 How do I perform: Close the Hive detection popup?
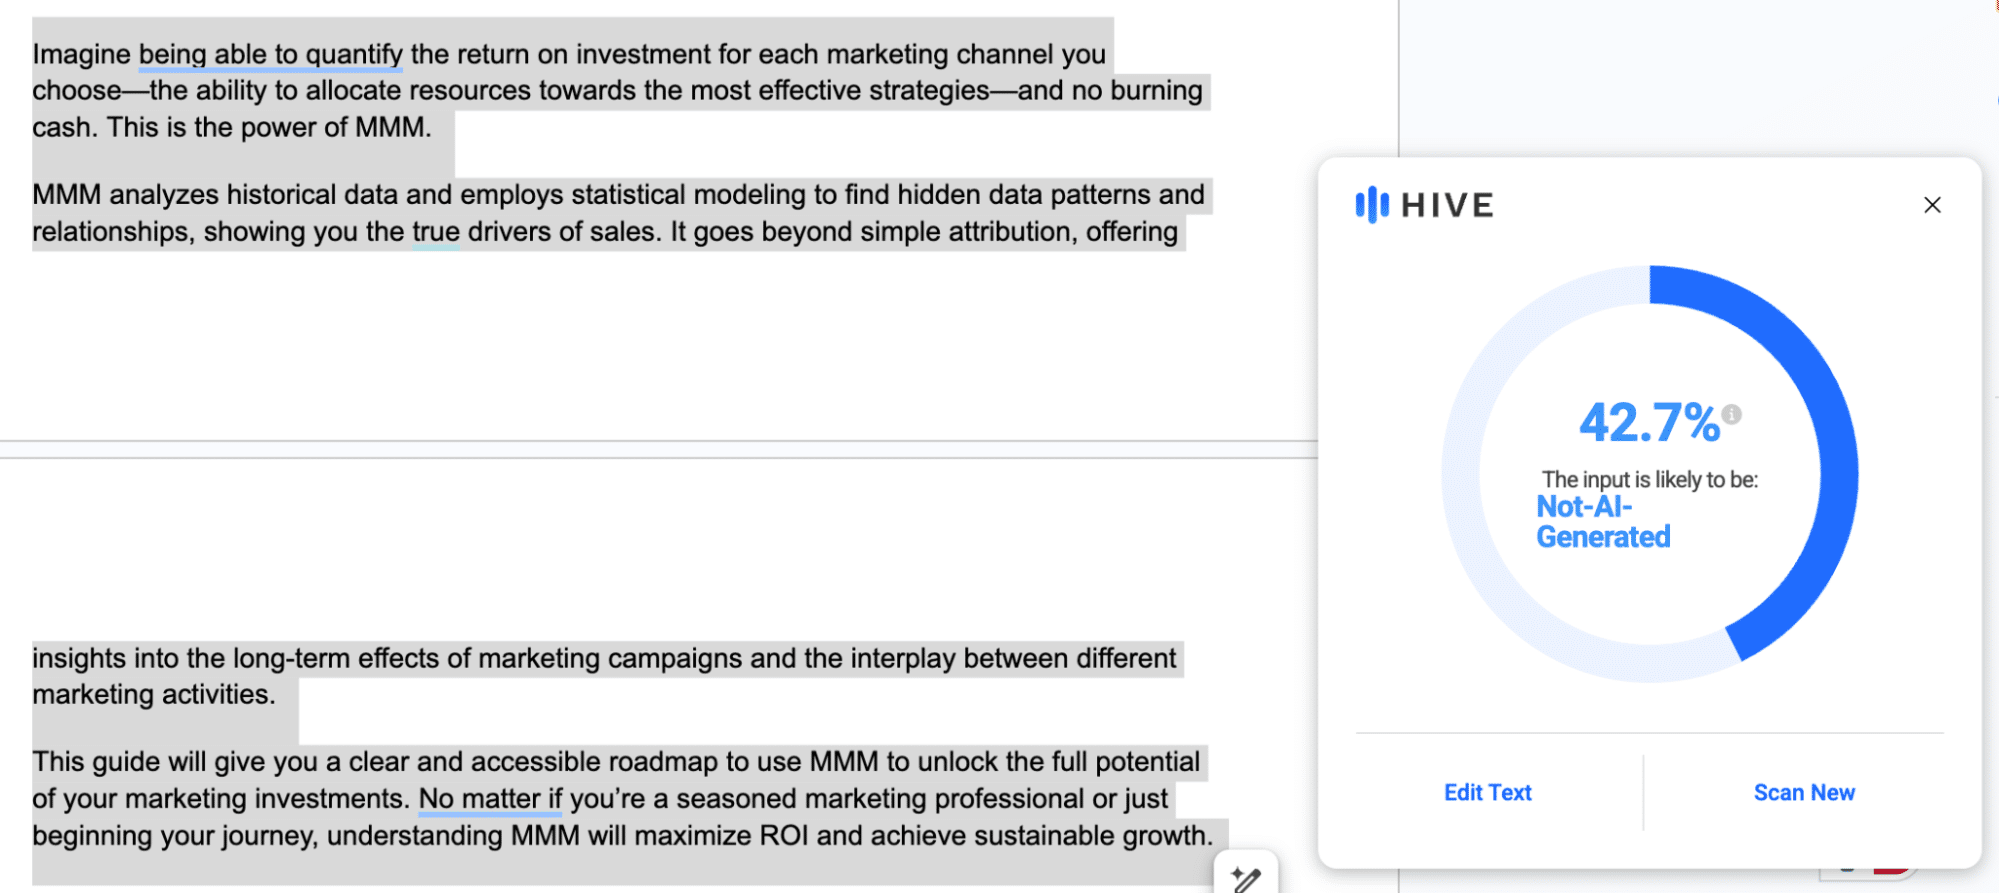click(x=1932, y=205)
